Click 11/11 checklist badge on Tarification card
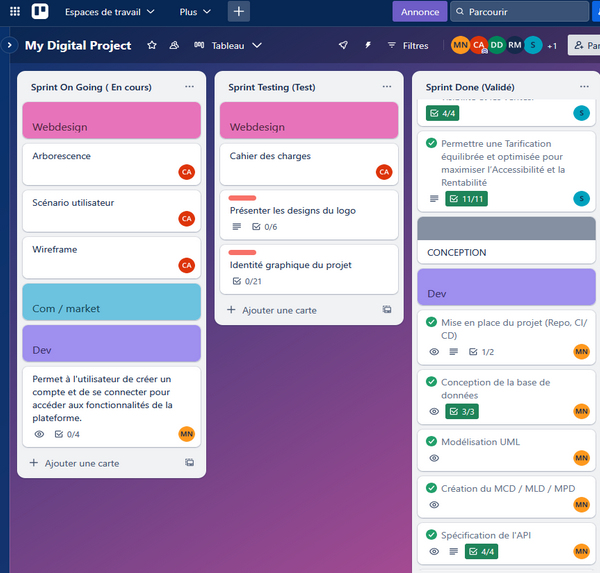 pyautogui.click(x=466, y=199)
